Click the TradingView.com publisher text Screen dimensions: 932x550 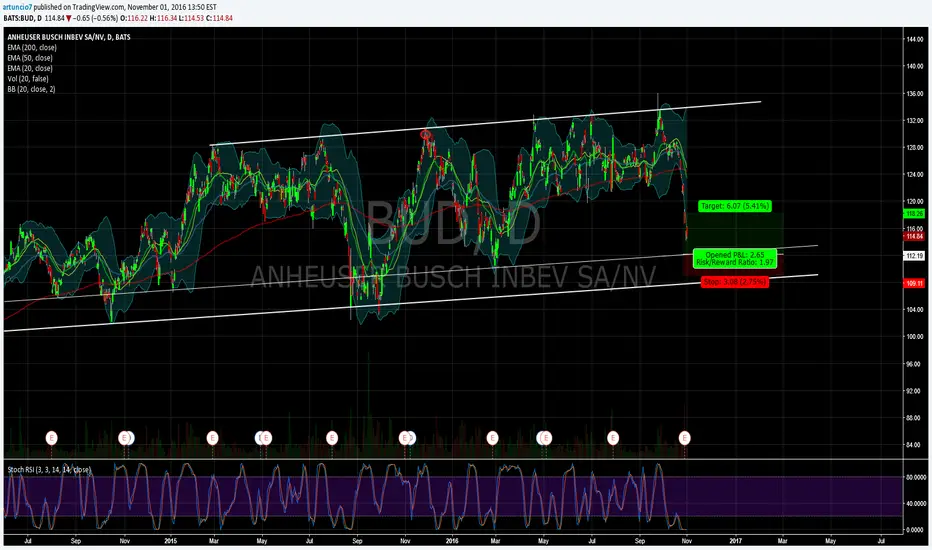tap(95, 7)
